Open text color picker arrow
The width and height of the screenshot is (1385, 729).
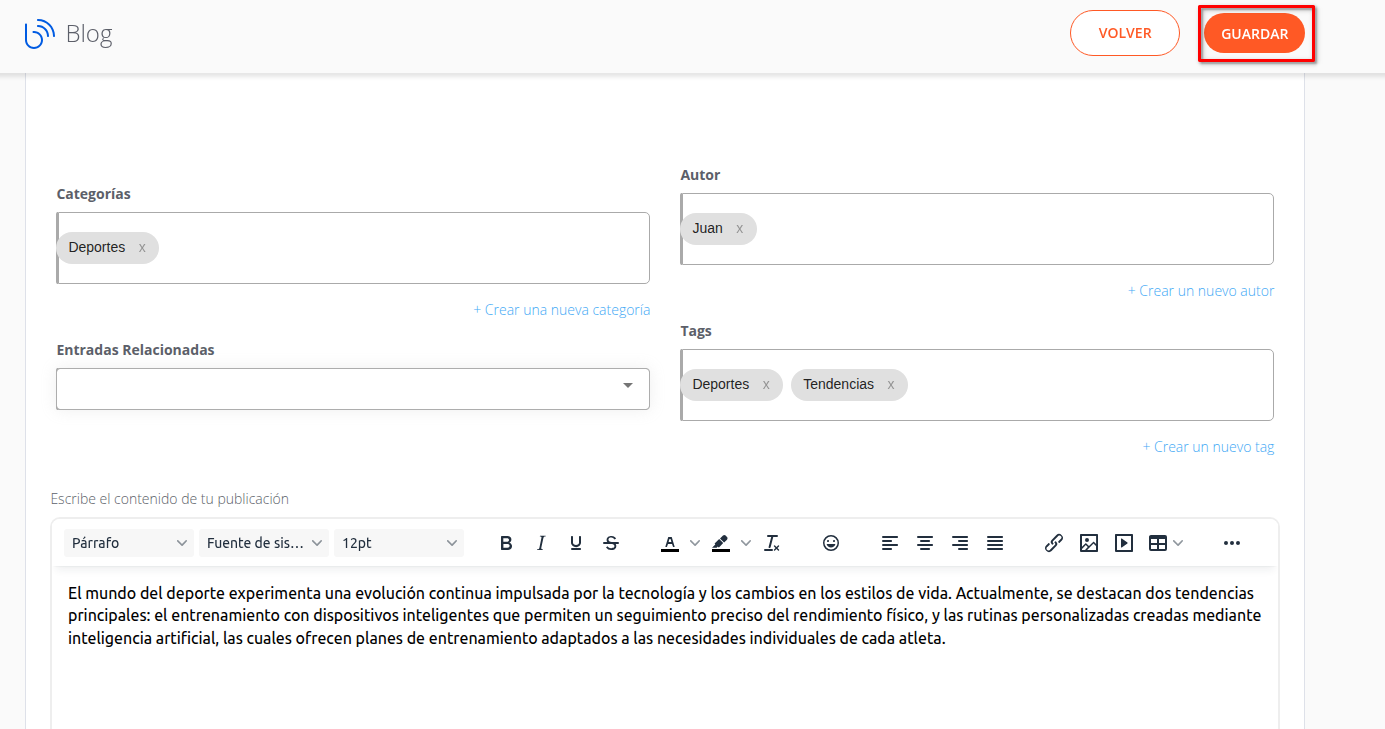(x=695, y=543)
